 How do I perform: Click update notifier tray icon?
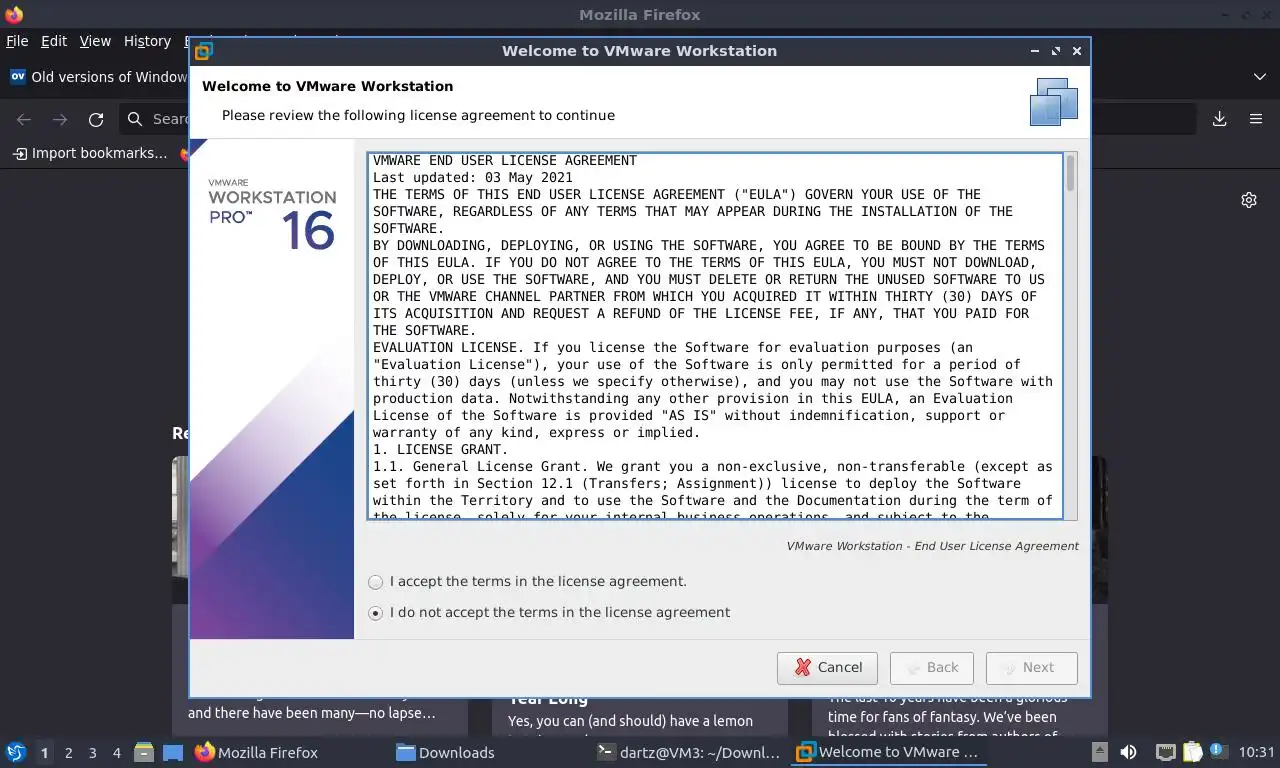pyautogui.click(x=1219, y=751)
